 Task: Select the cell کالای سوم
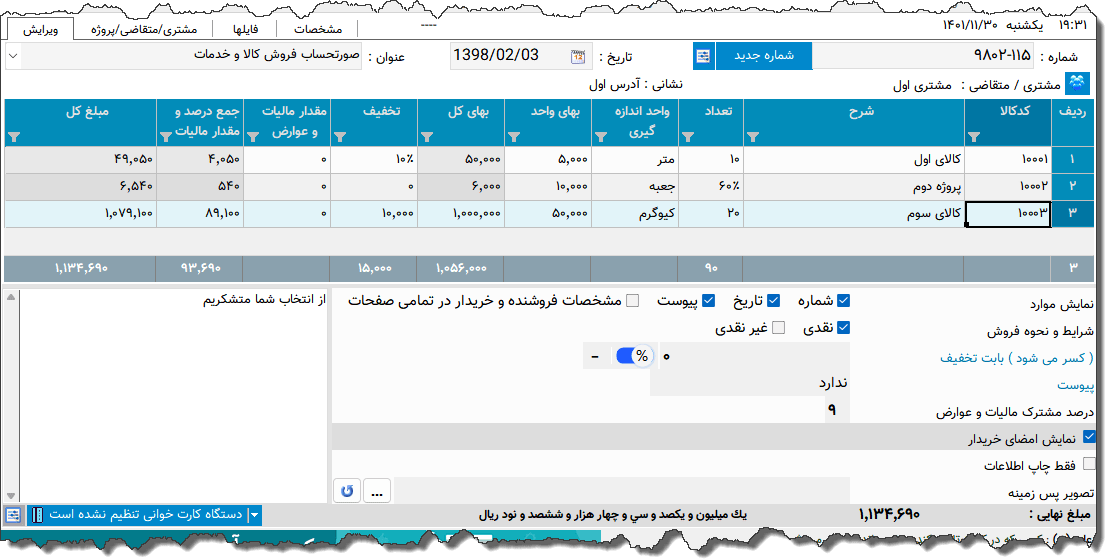coord(854,214)
